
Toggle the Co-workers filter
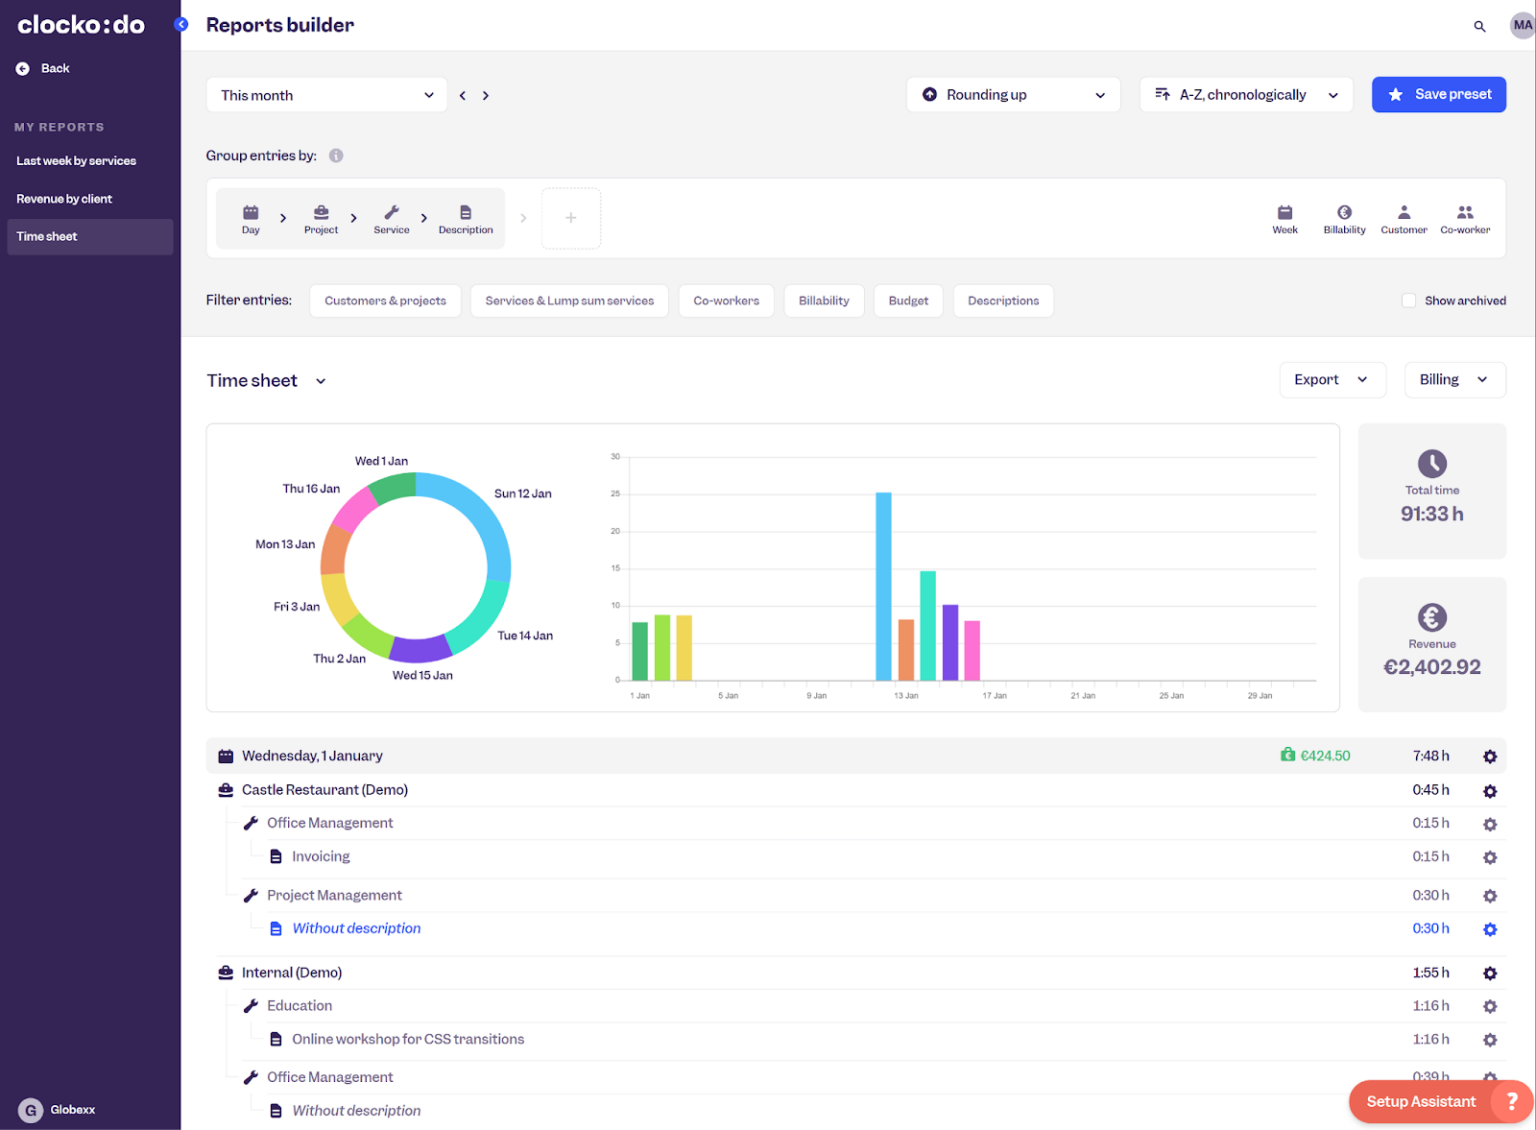[x=726, y=300]
